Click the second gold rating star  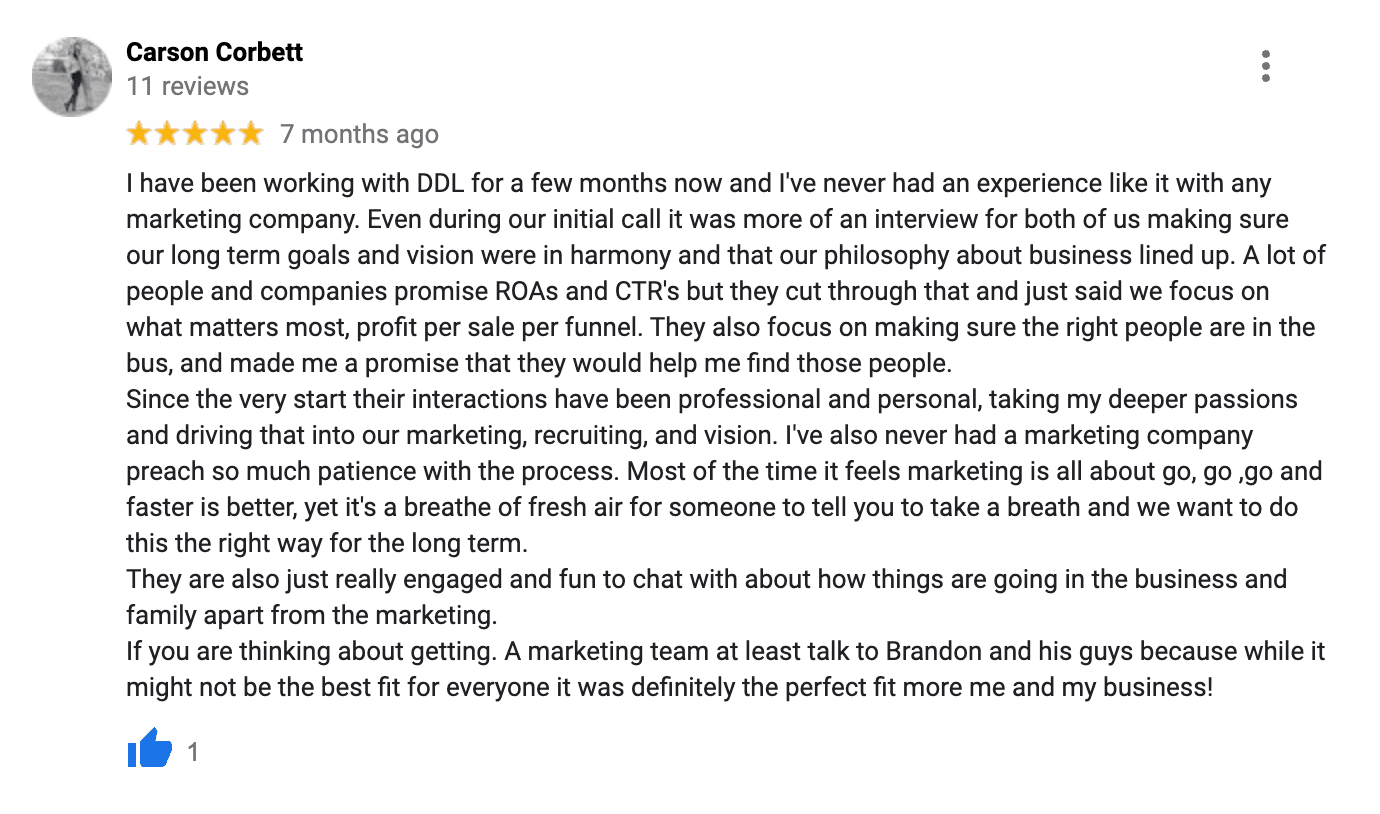pyautogui.click(x=167, y=133)
